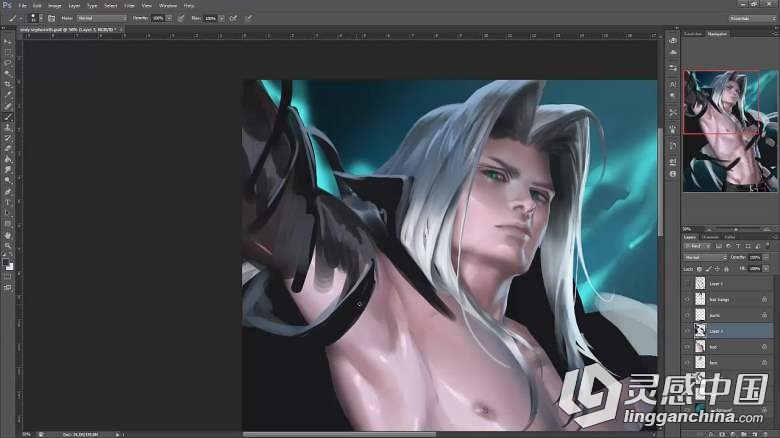Select the Eraser tool

tap(7, 149)
